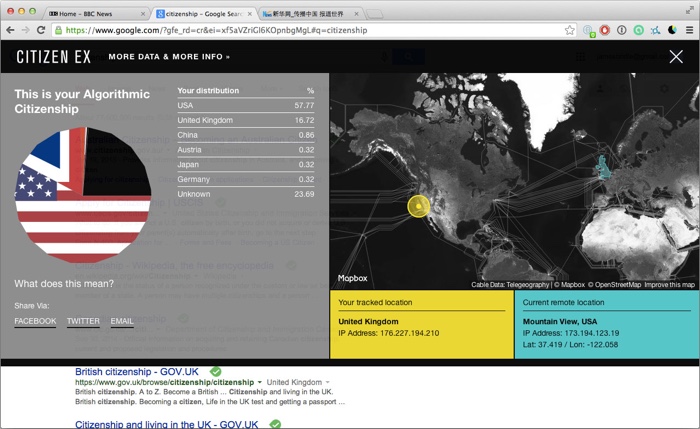
Task: Click the Citizen Ex pie-chart extension icon
Action: (x=672, y=30)
